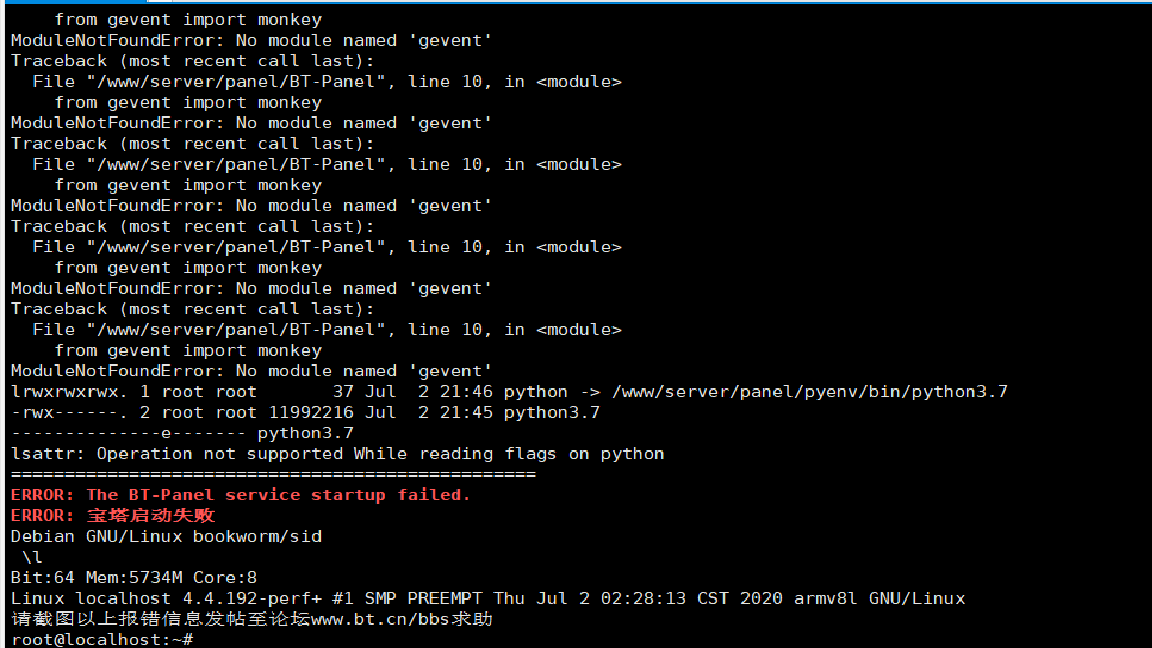The width and height of the screenshot is (1152, 648).
Task: Select the blue active session tab strip
Action: [73, 1]
